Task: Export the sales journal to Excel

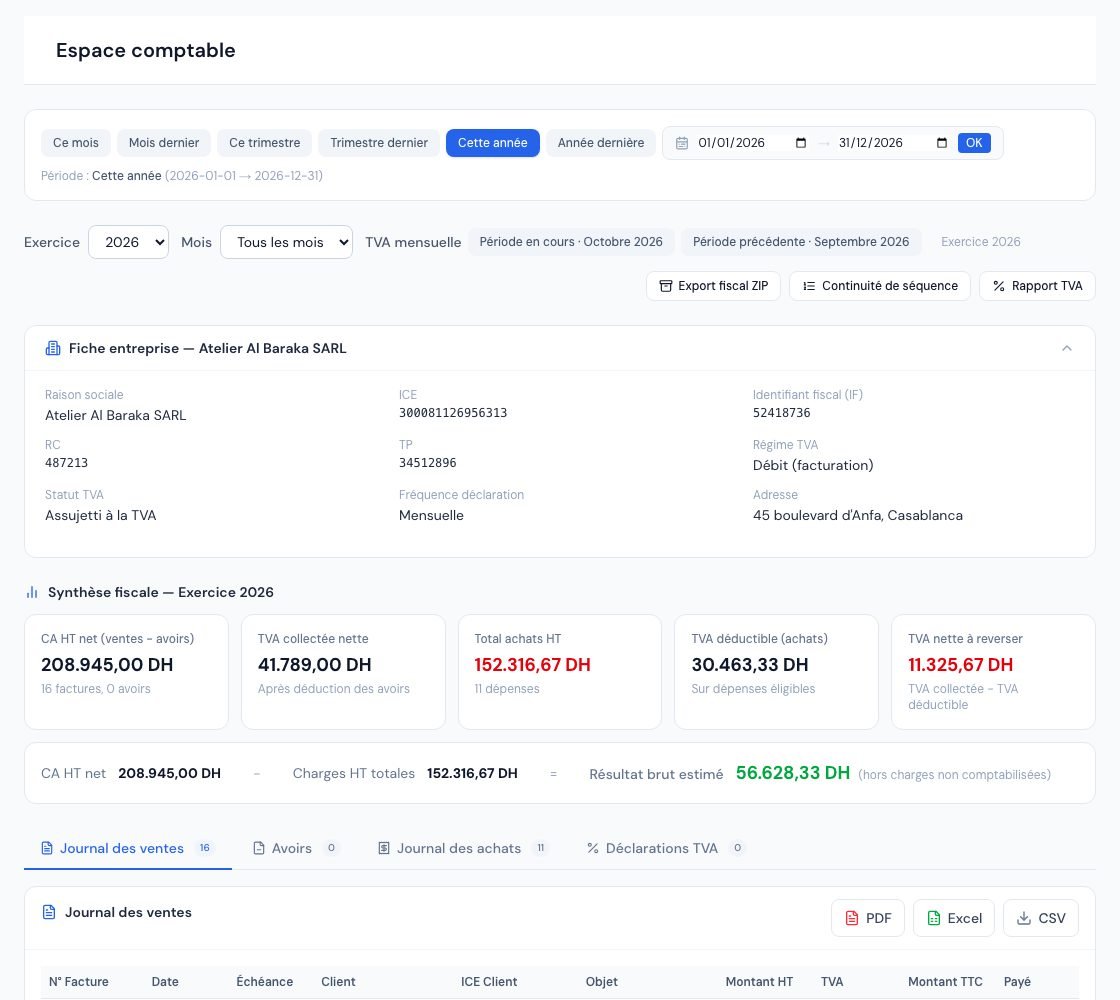Action: tap(954, 918)
